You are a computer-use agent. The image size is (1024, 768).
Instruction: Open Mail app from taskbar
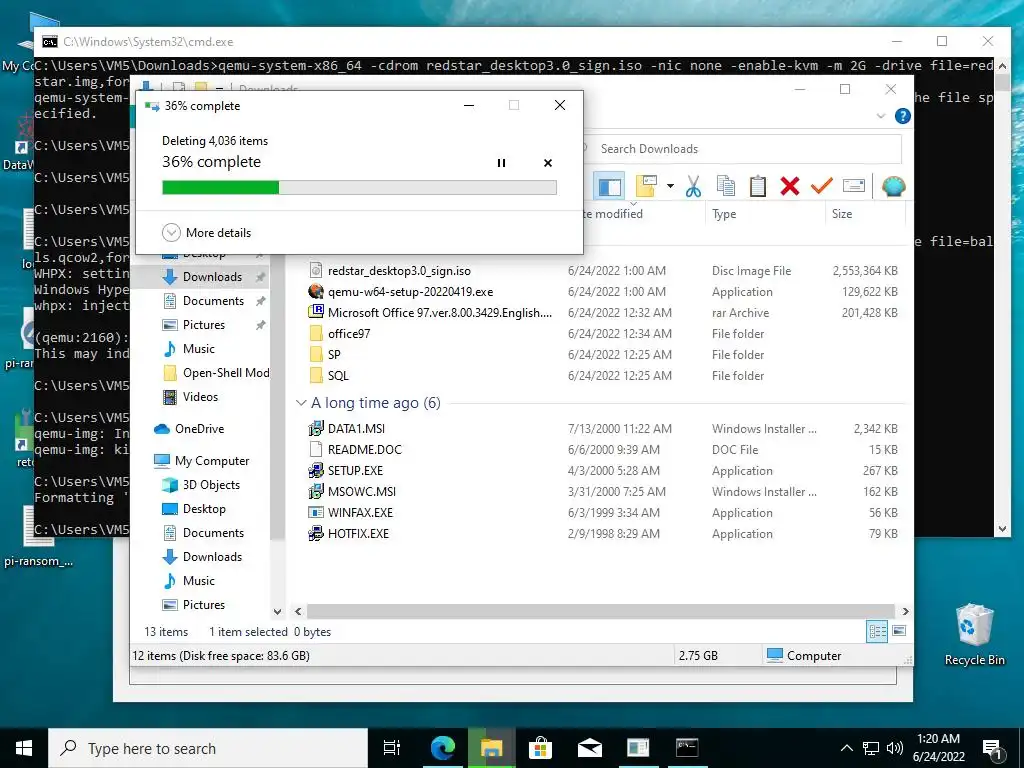[x=589, y=748]
